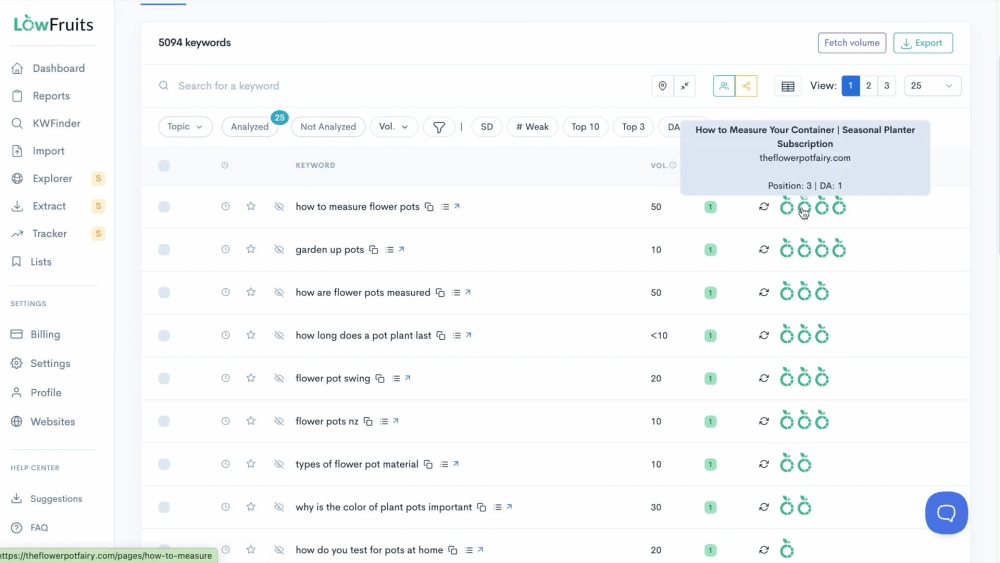Screen dimensions: 1000x563
Task: Open the Dashboard page from sidebar
Action: pyautogui.click(x=48, y=68)
